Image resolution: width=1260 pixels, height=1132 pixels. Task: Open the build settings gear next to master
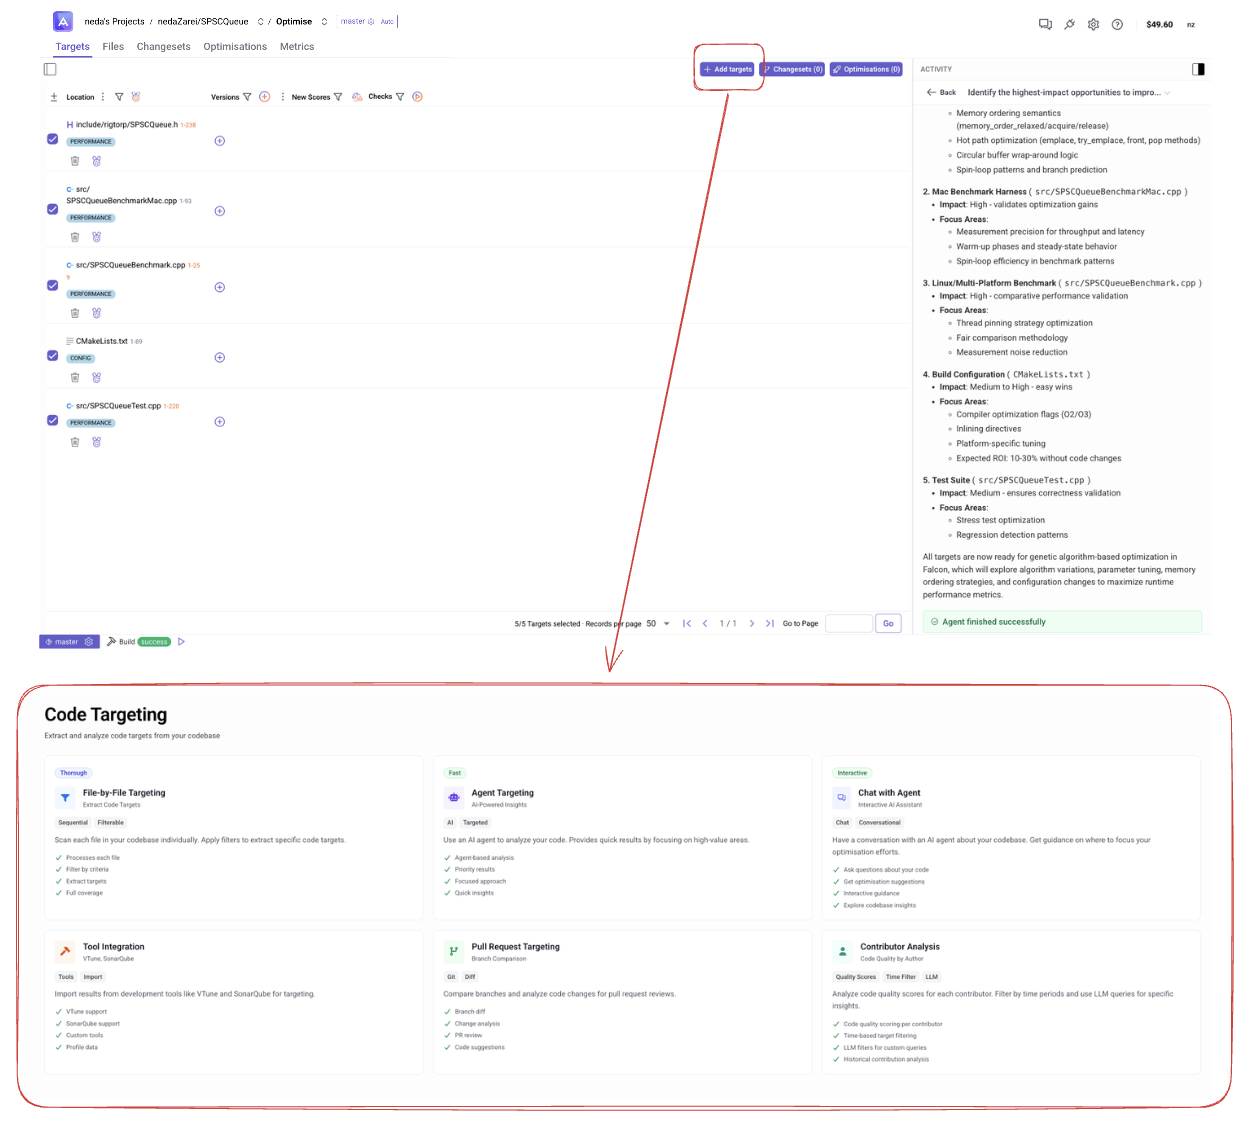coord(88,641)
